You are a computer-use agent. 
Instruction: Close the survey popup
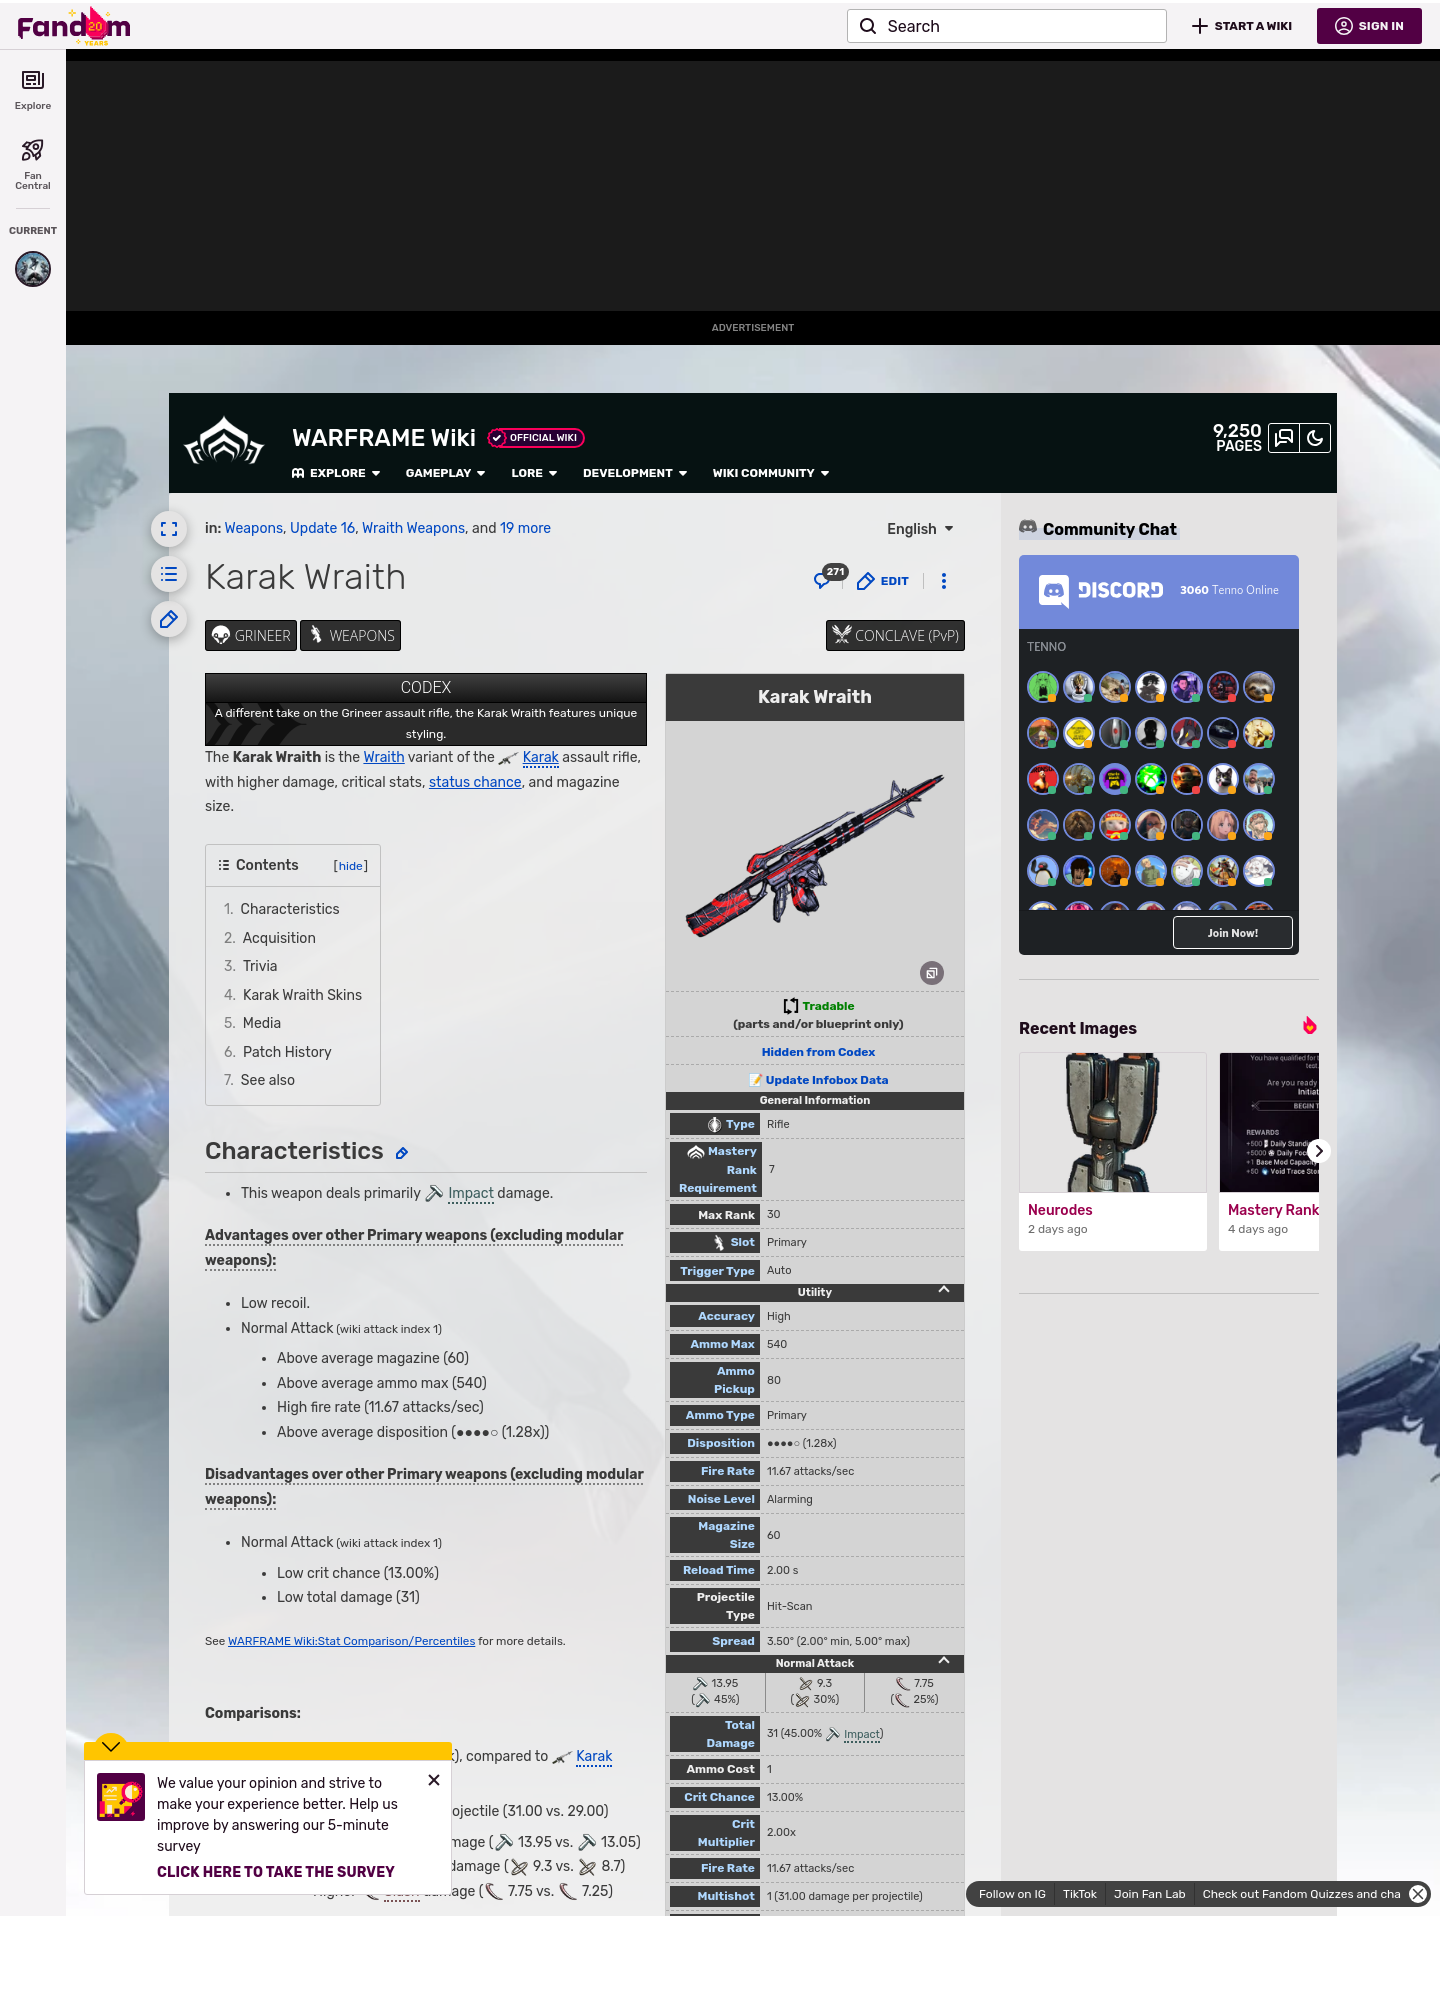click(x=434, y=1780)
